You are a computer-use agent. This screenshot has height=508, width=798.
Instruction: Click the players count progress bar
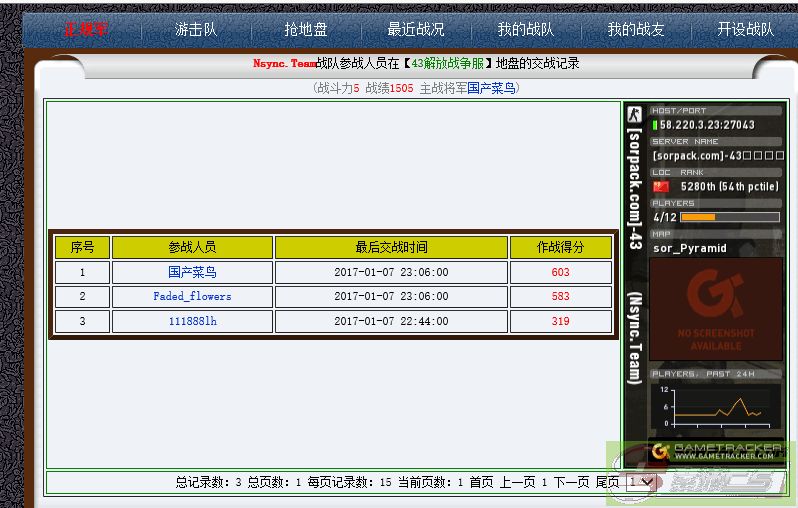pos(729,217)
